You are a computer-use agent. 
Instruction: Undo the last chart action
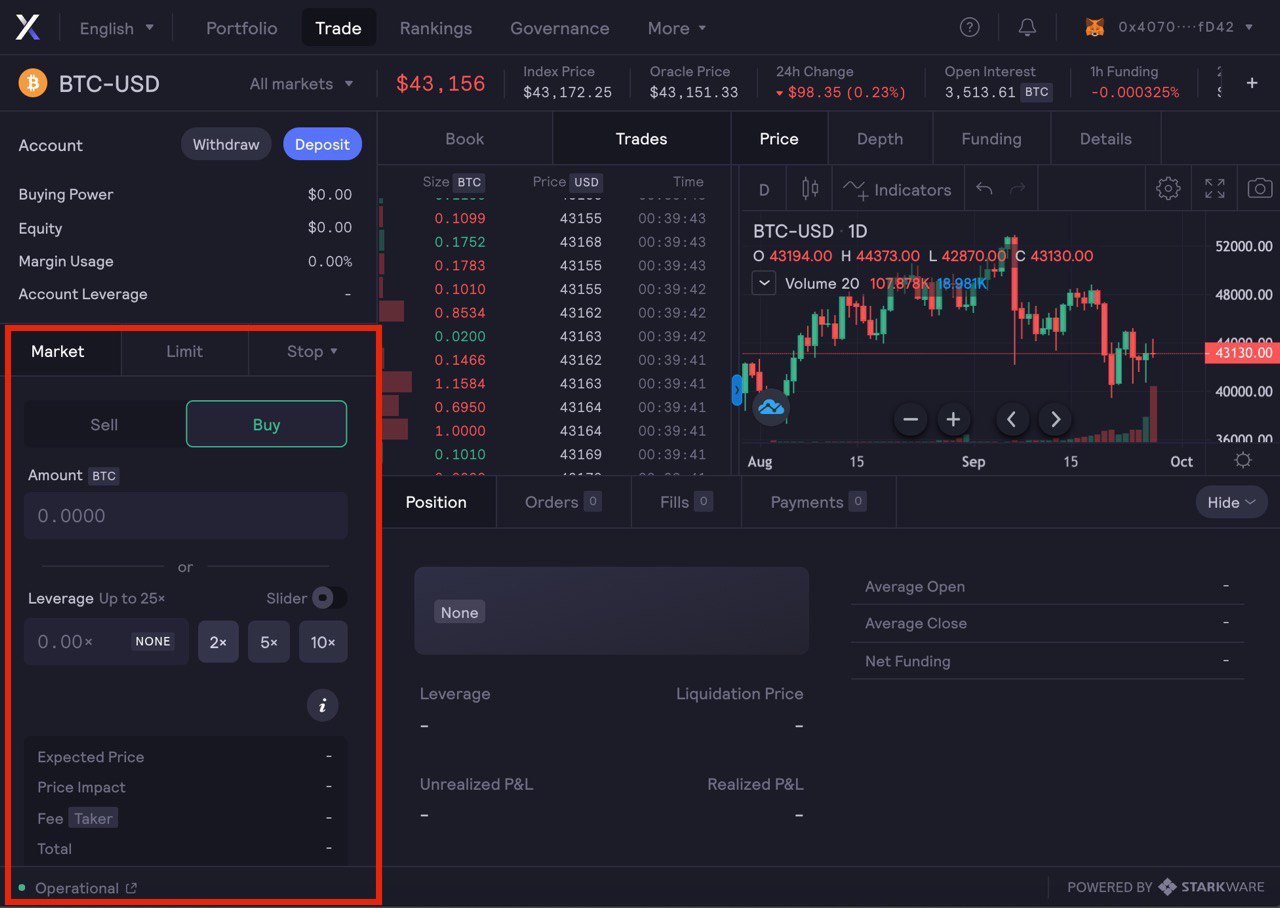[x=984, y=189]
